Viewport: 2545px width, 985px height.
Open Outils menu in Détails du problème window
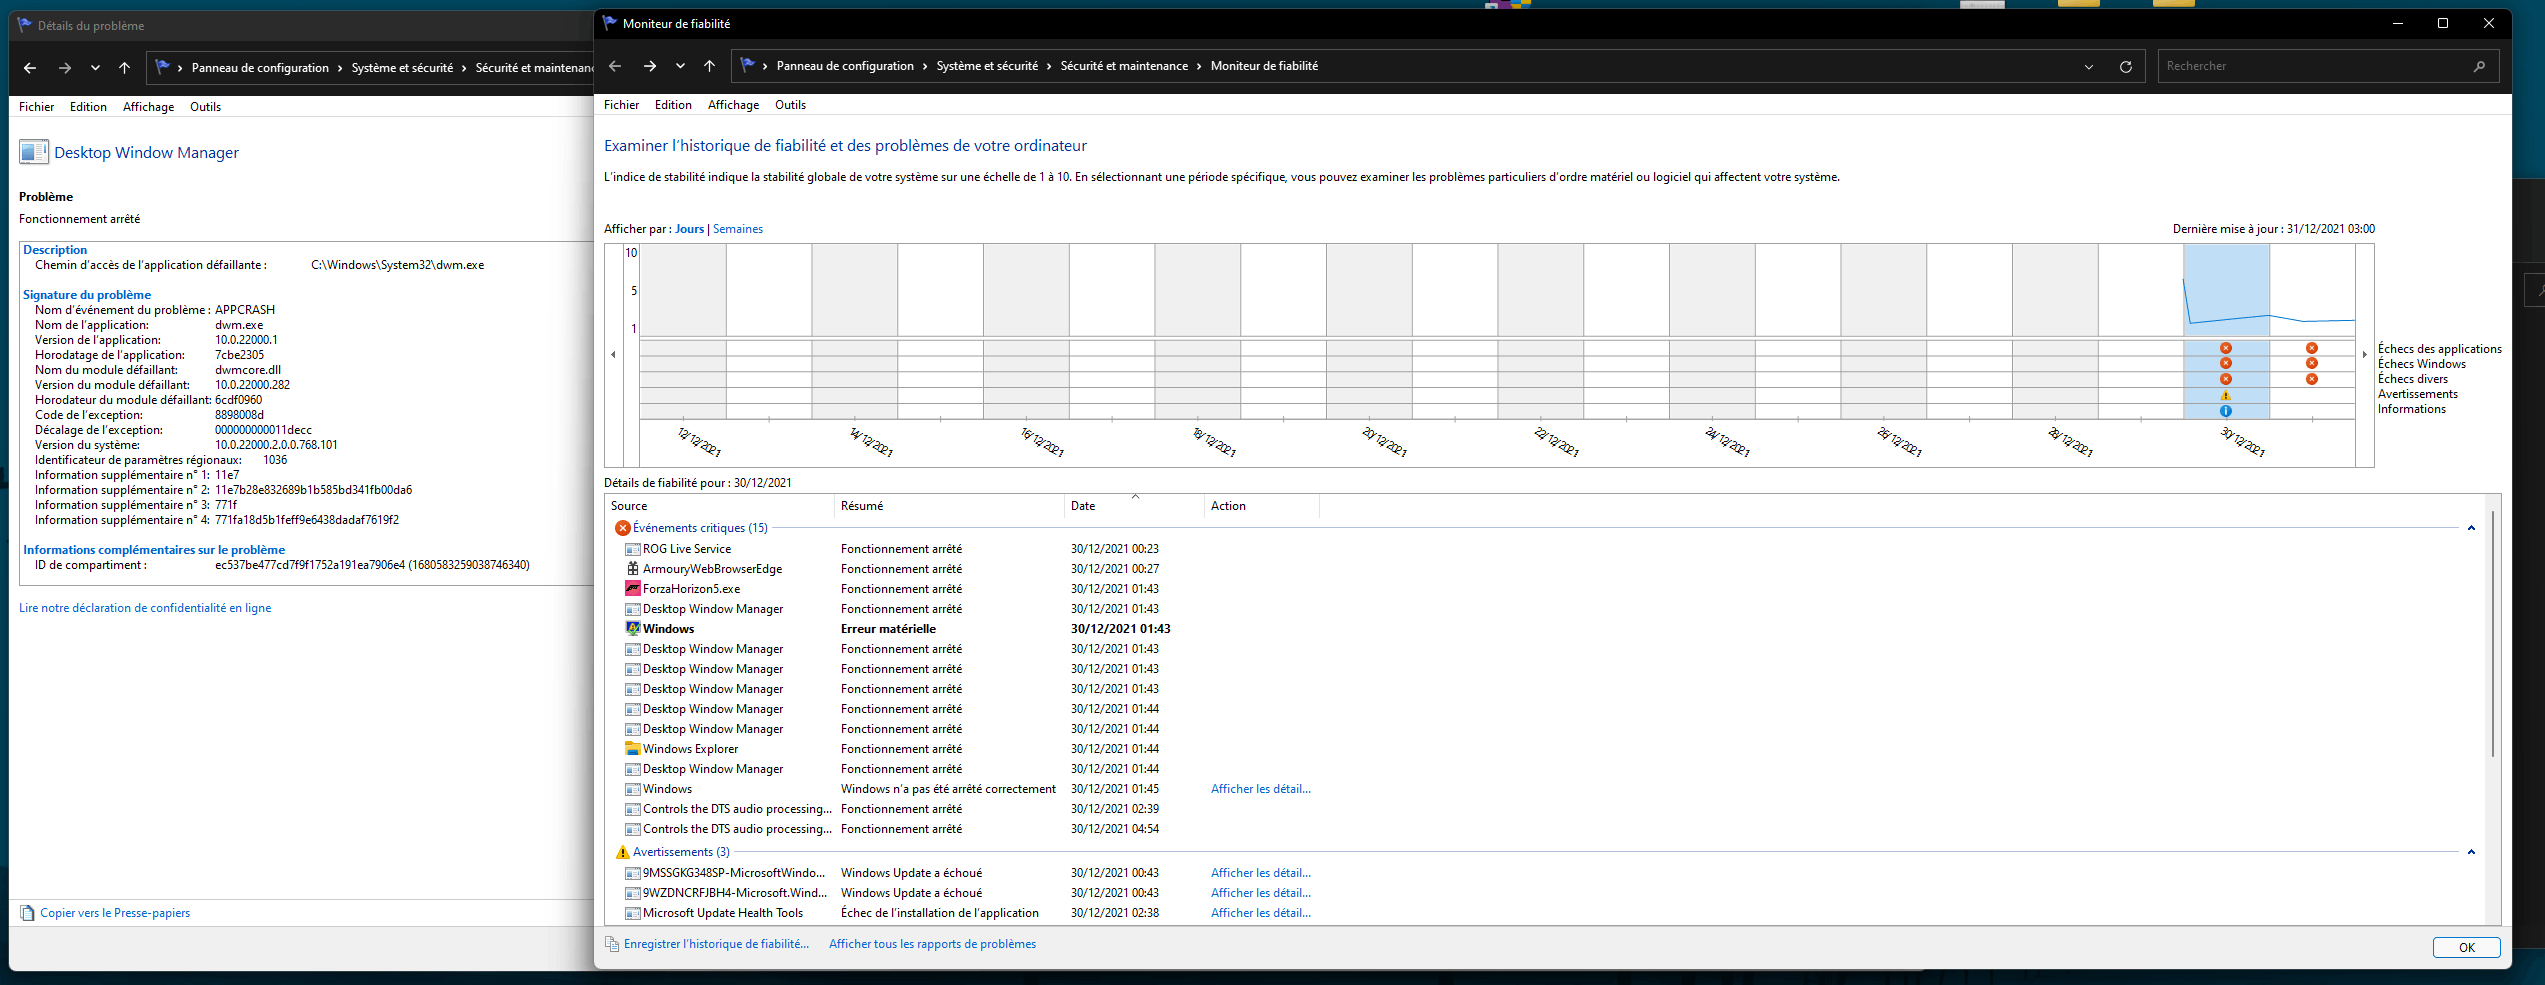(x=205, y=107)
